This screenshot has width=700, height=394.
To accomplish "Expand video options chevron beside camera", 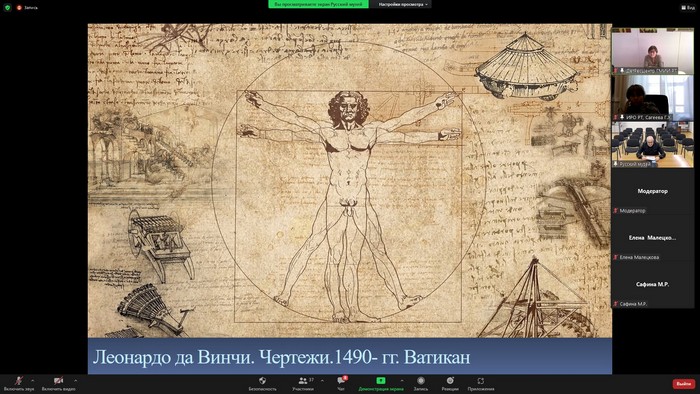I will point(75,381).
